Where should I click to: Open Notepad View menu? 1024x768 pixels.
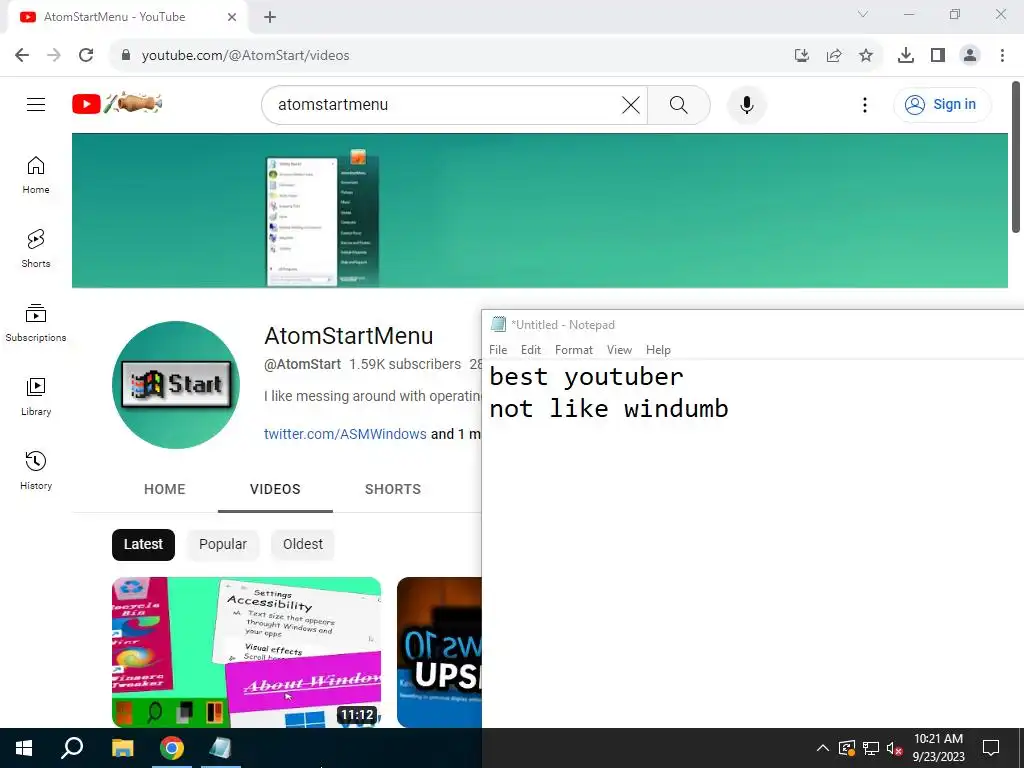point(619,350)
